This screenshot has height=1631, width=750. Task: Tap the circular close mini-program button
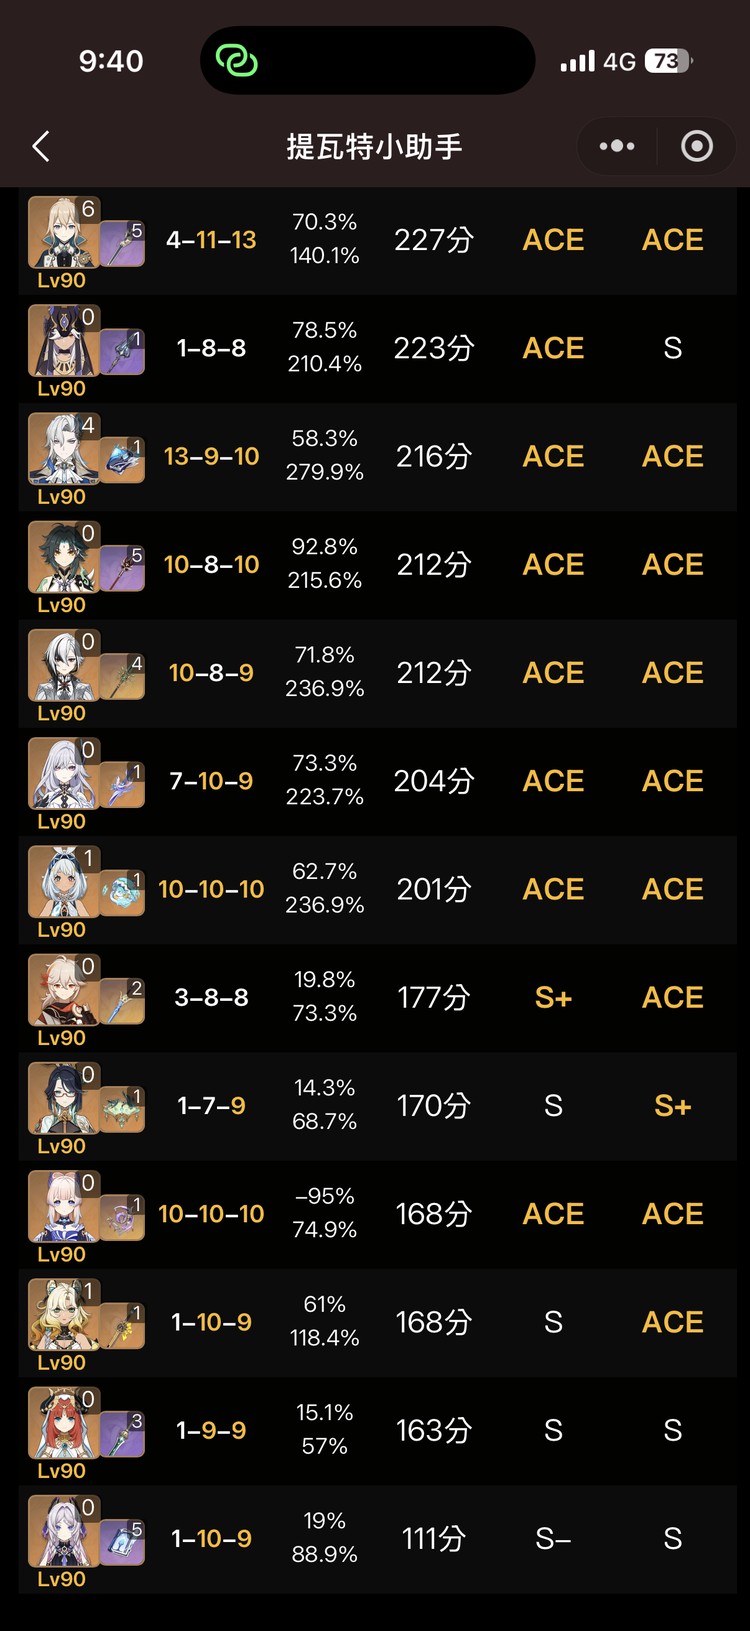click(x=697, y=147)
